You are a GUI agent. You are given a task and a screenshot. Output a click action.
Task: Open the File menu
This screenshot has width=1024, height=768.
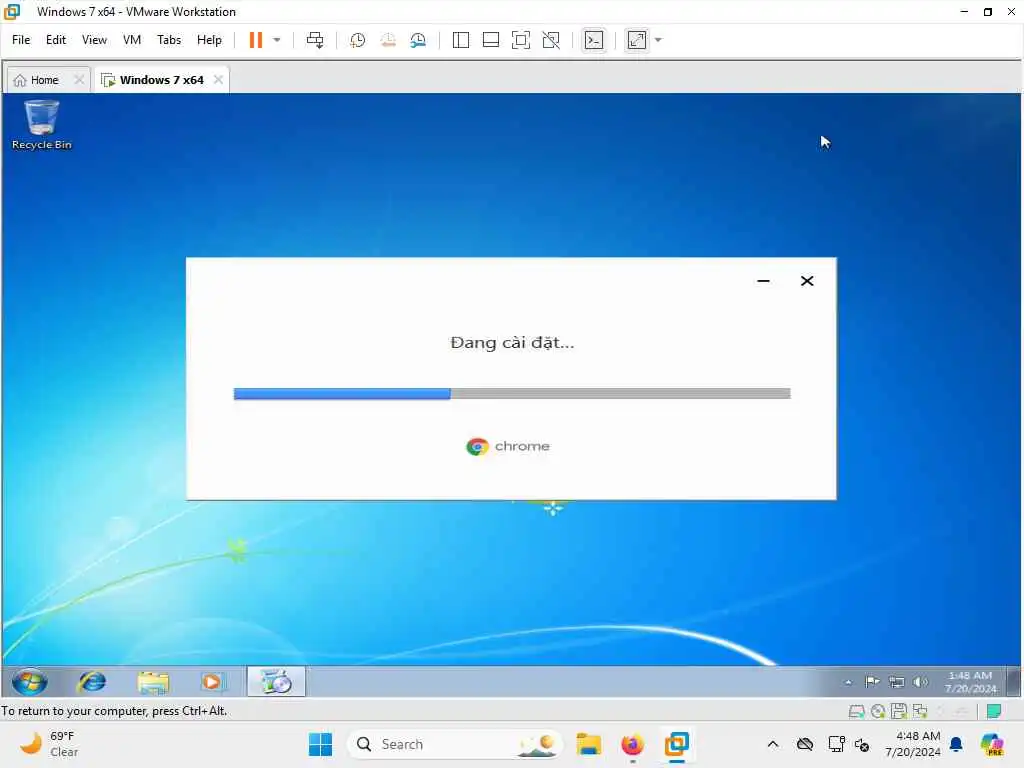tap(21, 40)
